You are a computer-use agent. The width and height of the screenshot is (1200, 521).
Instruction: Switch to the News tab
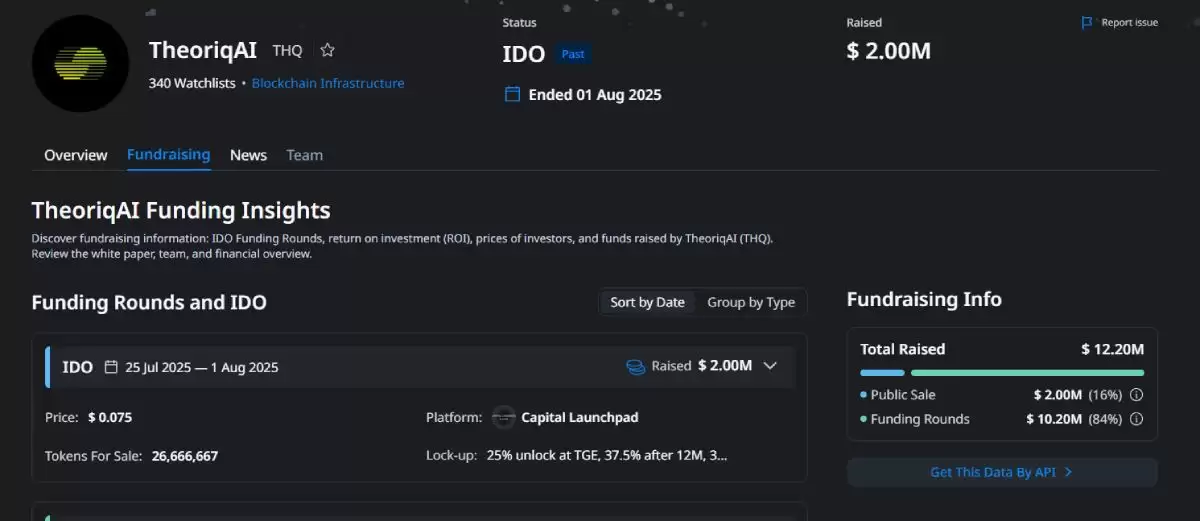coord(248,155)
